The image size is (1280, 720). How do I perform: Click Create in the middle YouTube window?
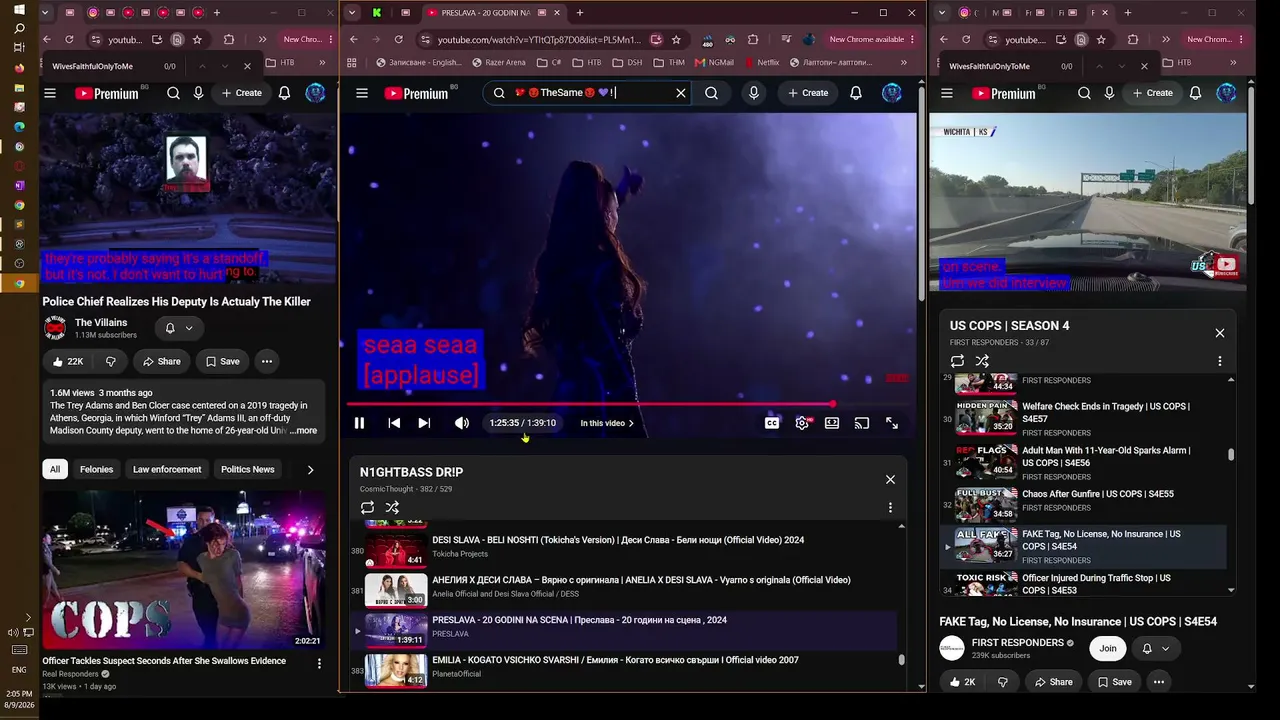click(x=808, y=93)
